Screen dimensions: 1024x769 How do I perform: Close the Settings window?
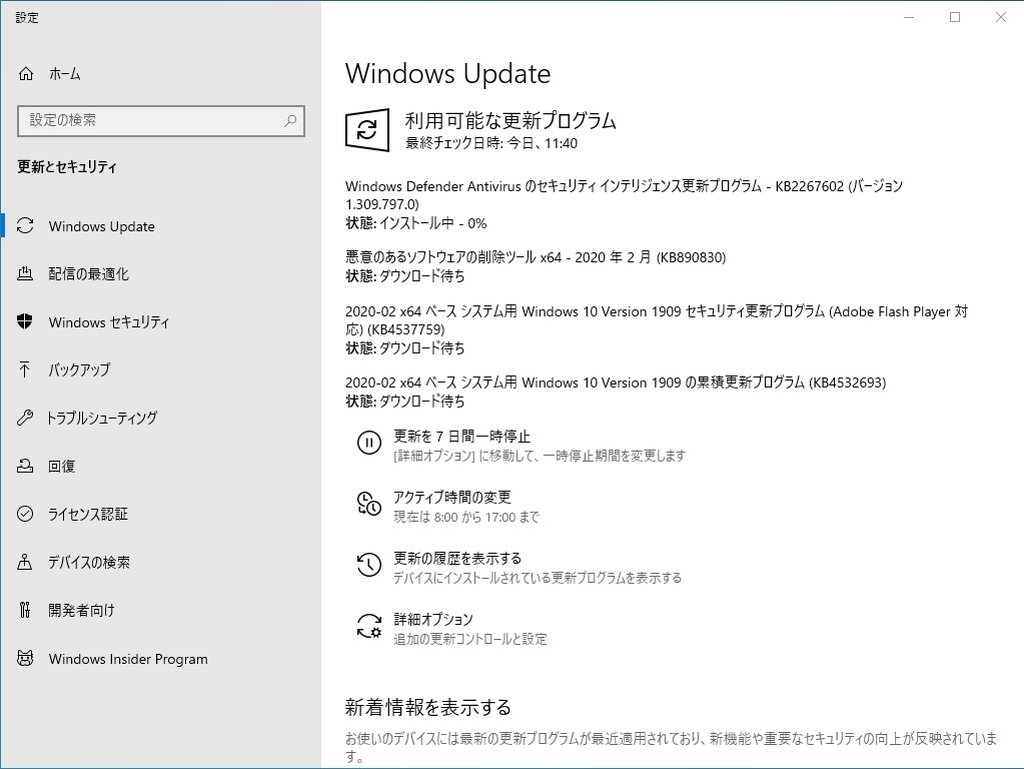coord(1000,18)
